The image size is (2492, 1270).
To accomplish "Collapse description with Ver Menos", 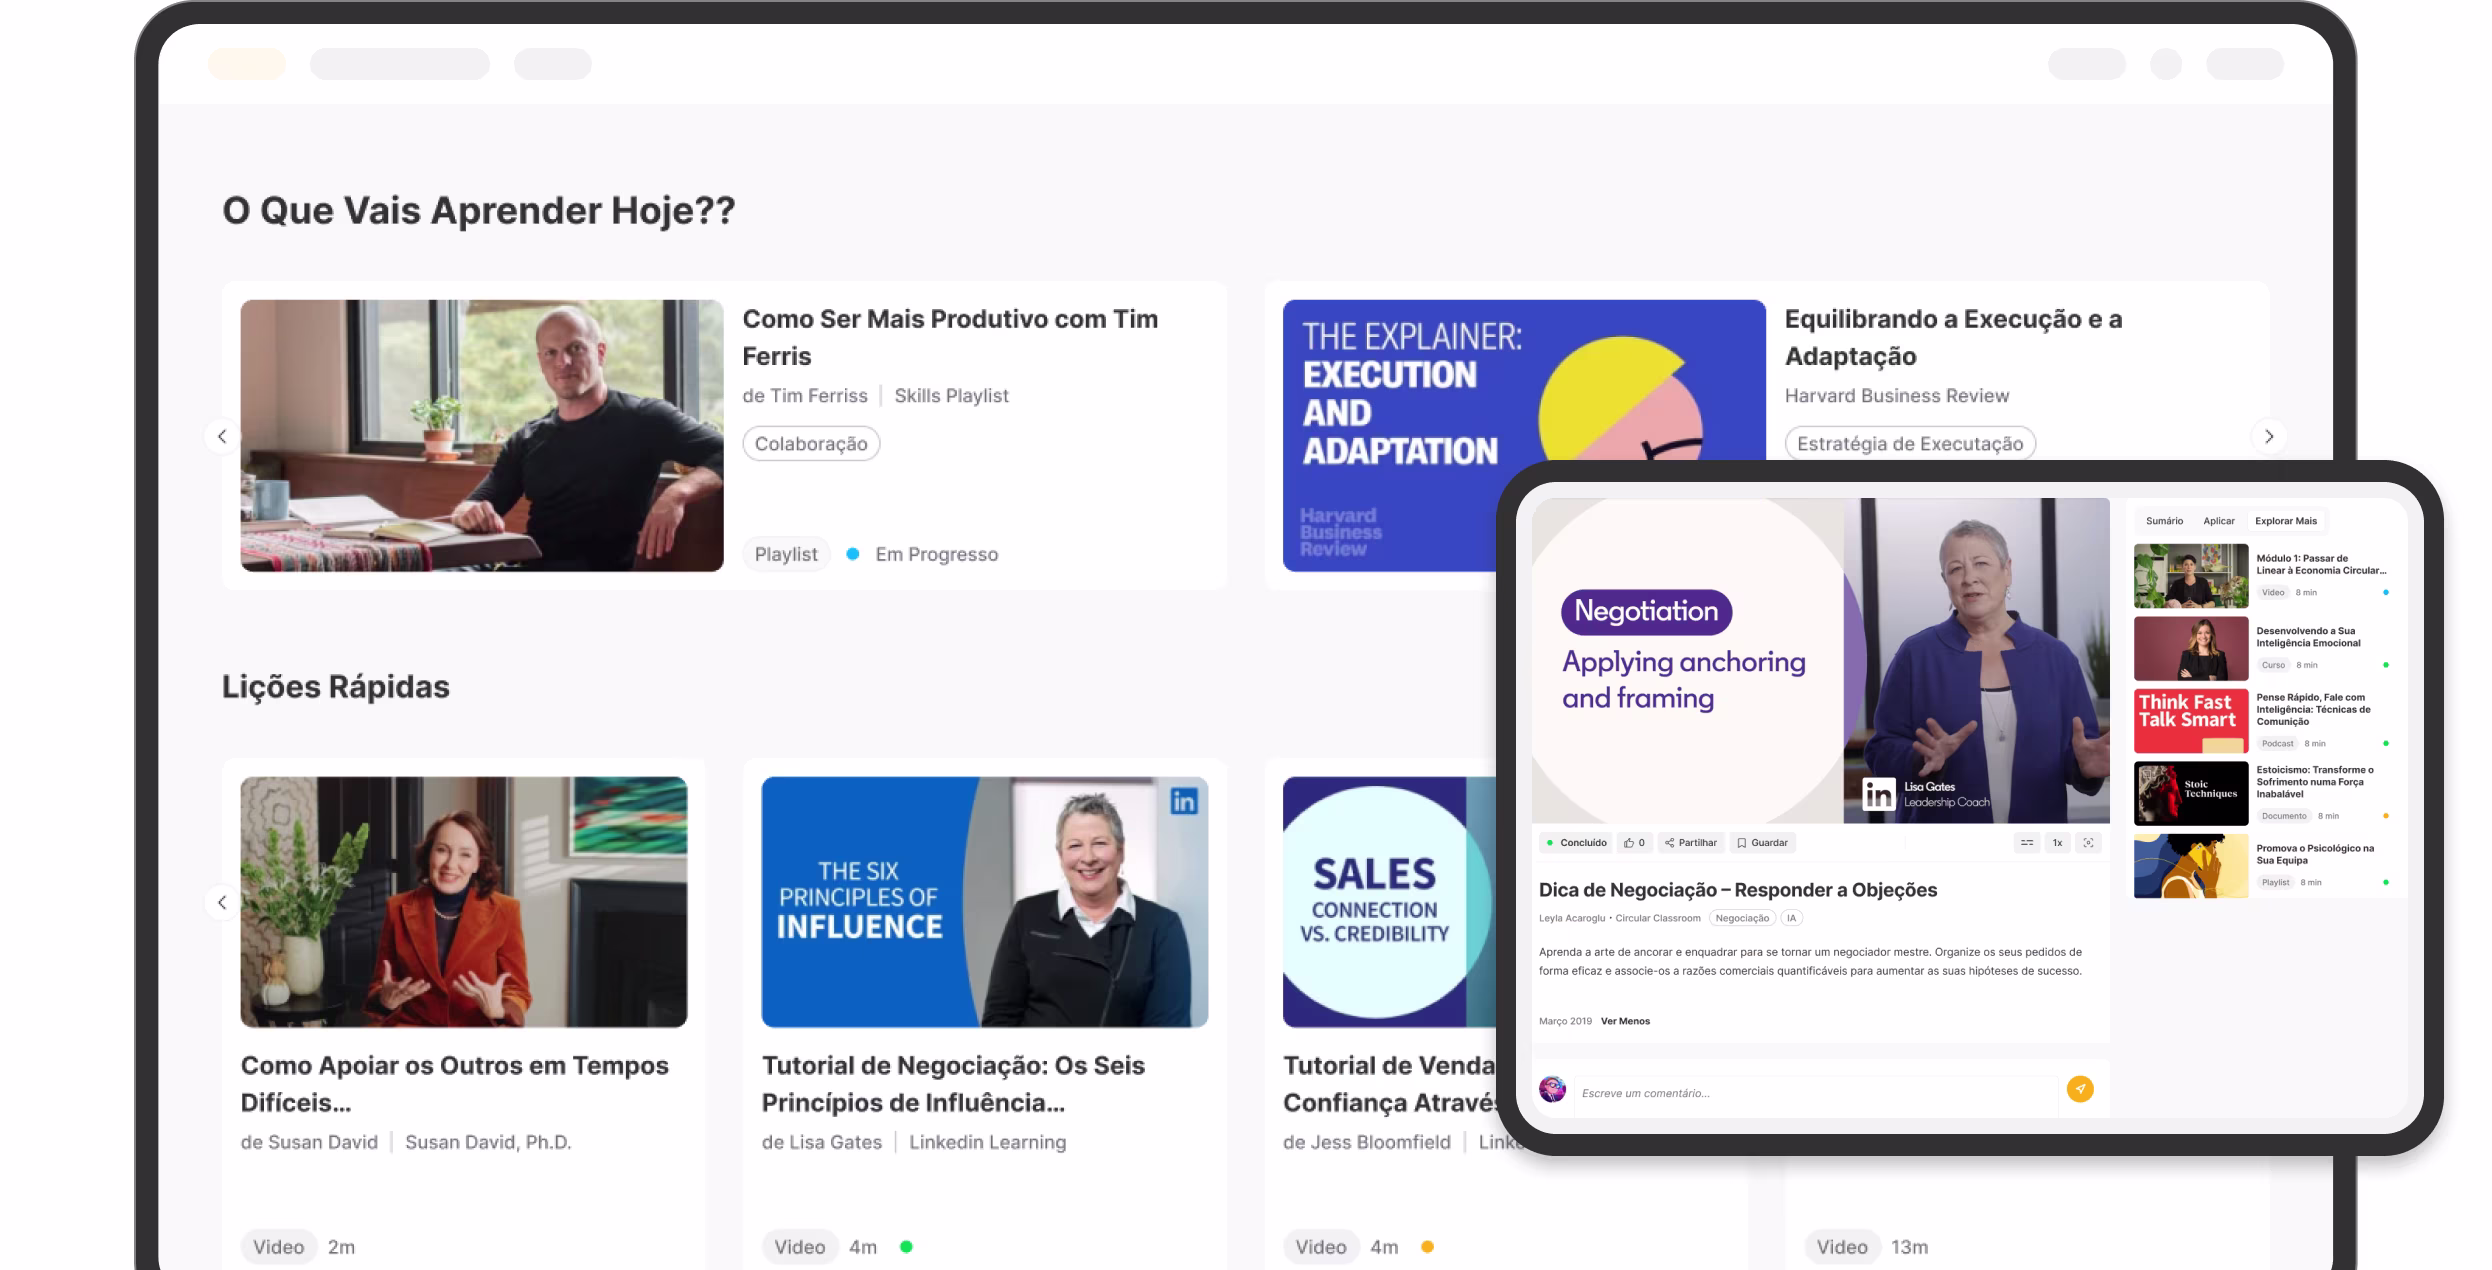I will (x=1625, y=1021).
